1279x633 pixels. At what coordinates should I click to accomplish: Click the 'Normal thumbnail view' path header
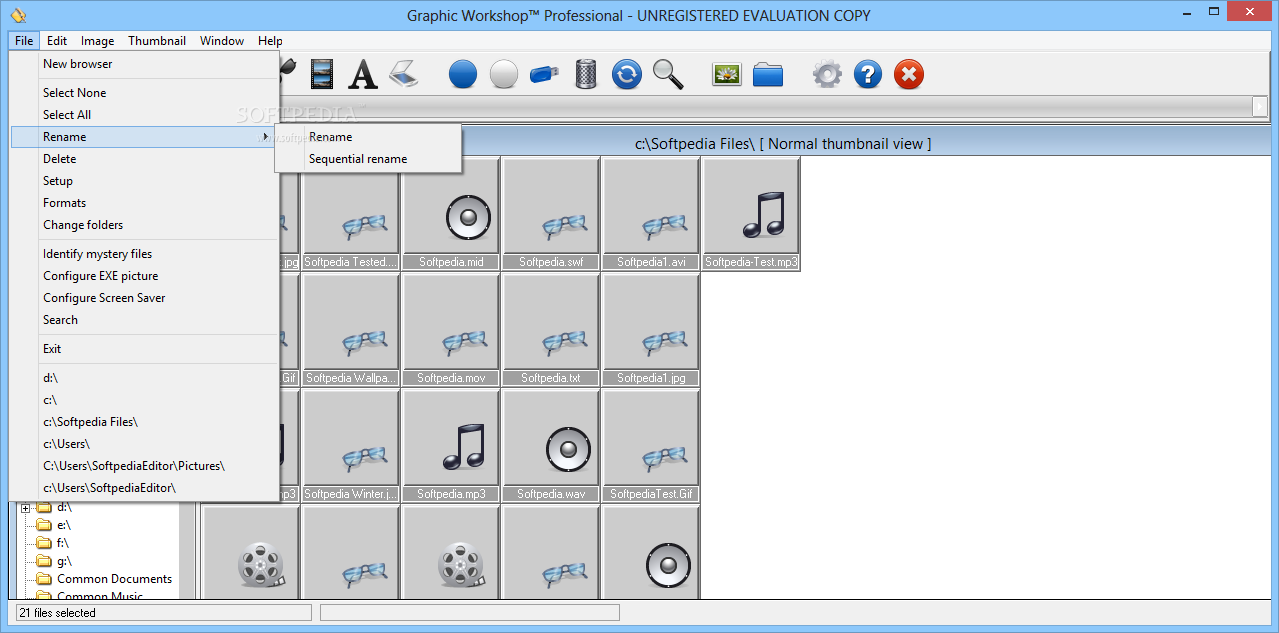pos(783,144)
